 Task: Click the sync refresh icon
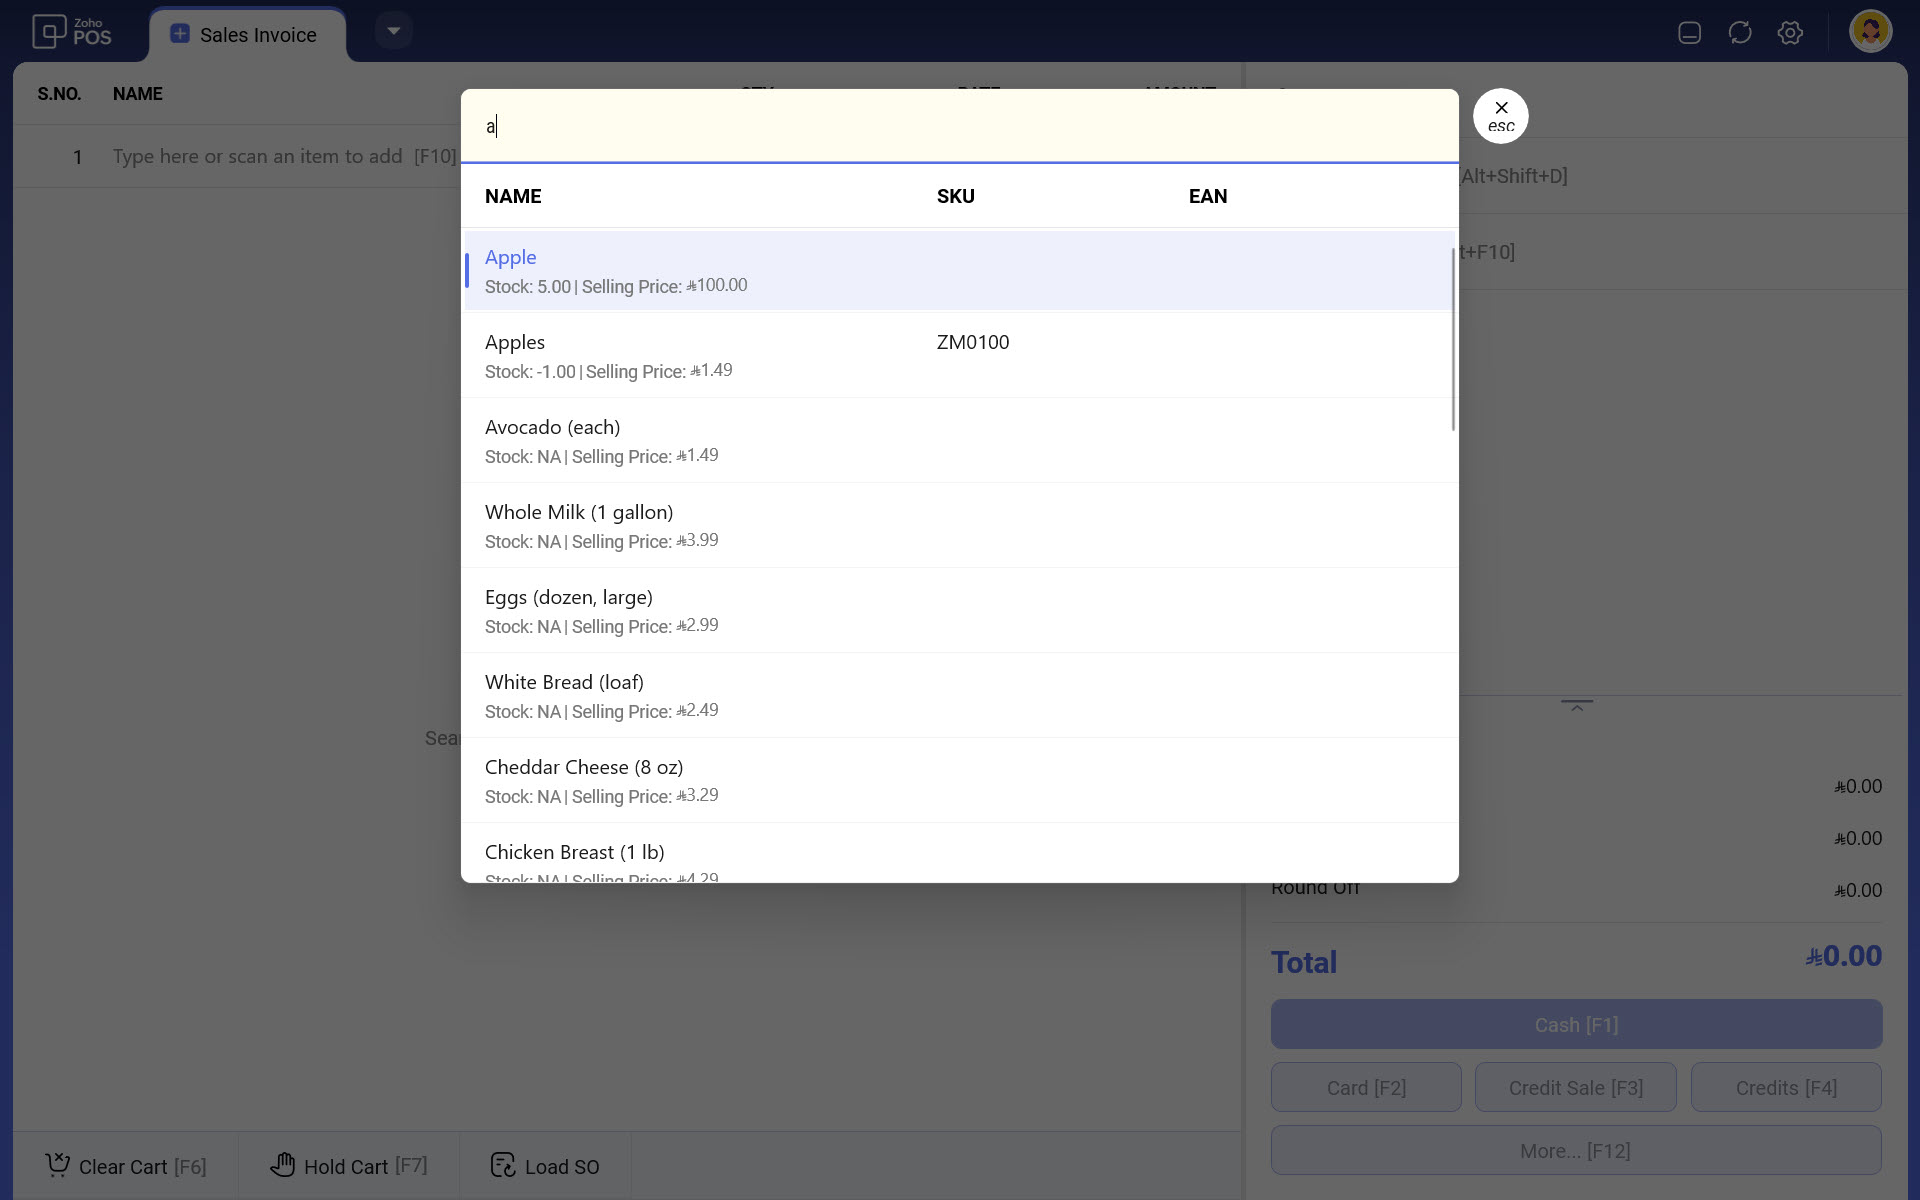pyautogui.click(x=1740, y=33)
